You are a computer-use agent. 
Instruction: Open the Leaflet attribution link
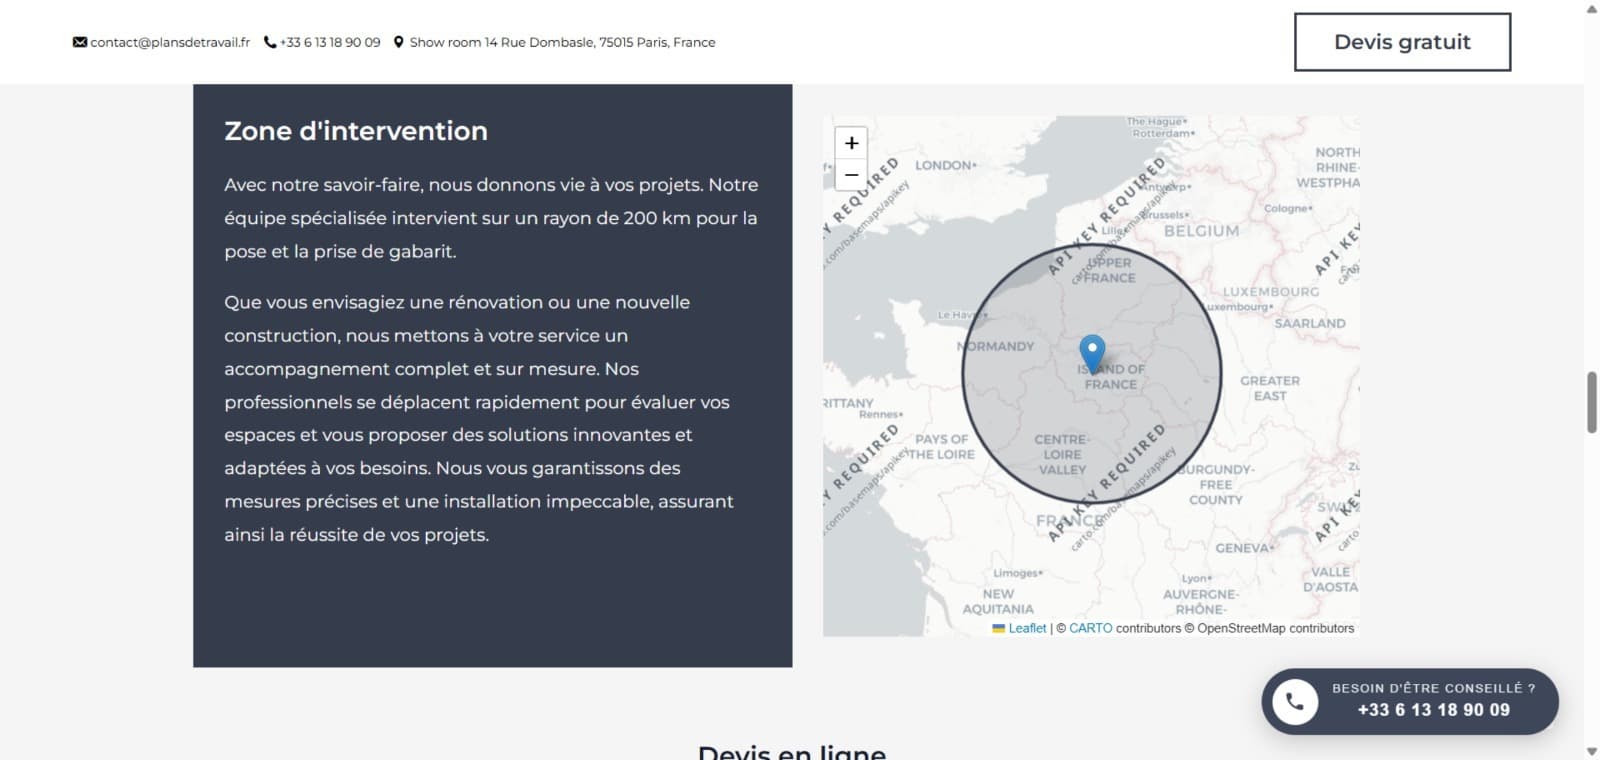(1027, 628)
